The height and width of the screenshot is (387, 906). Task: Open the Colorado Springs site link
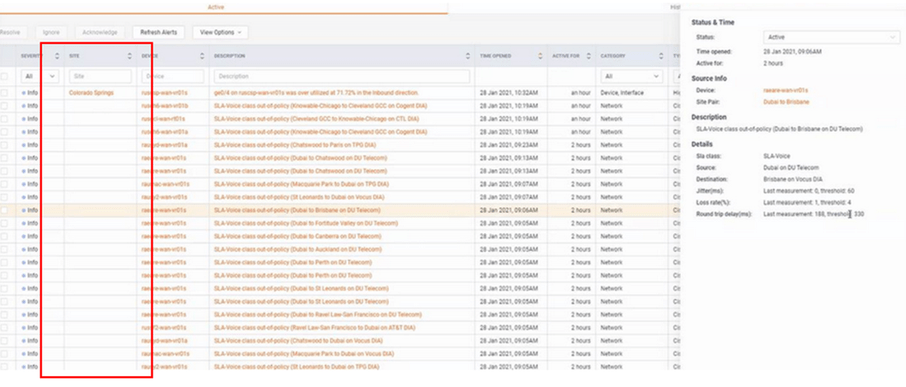point(91,92)
